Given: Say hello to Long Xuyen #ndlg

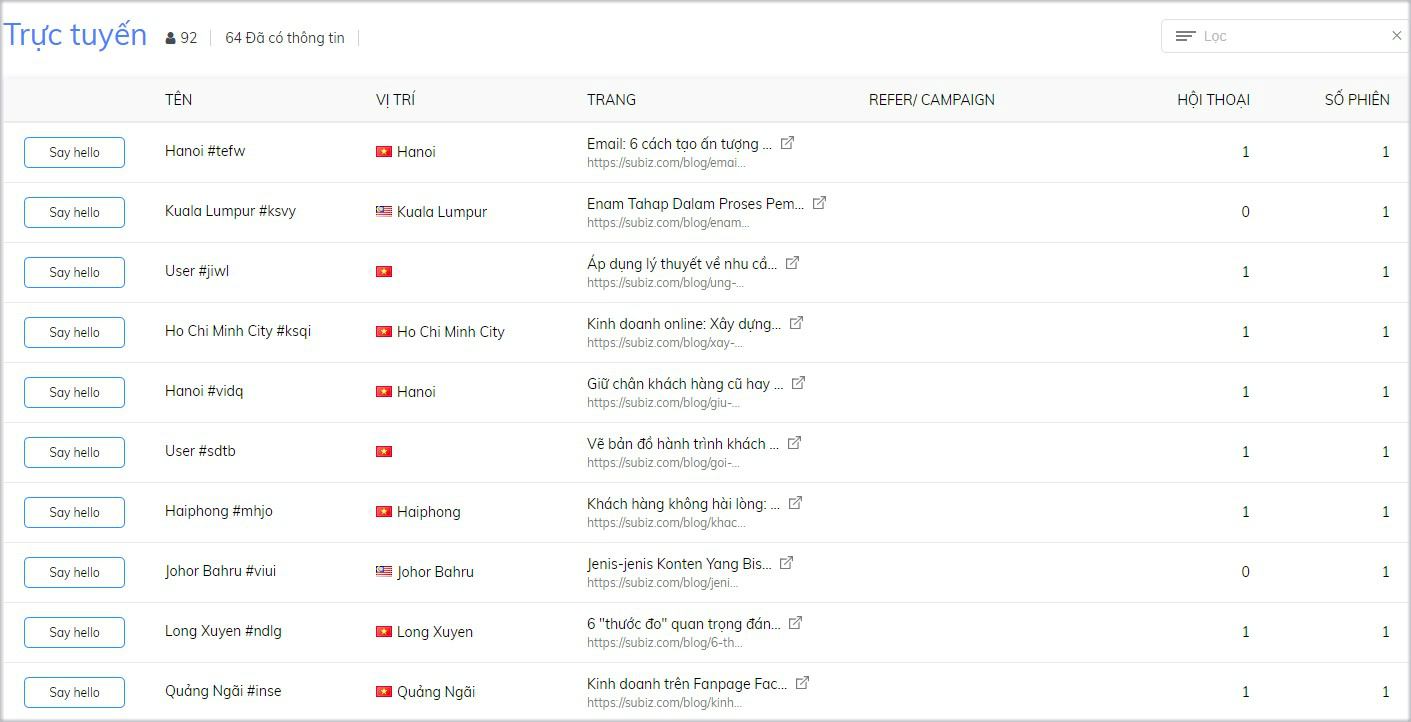Looking at the screenshot, I should (x=74, y=632).
